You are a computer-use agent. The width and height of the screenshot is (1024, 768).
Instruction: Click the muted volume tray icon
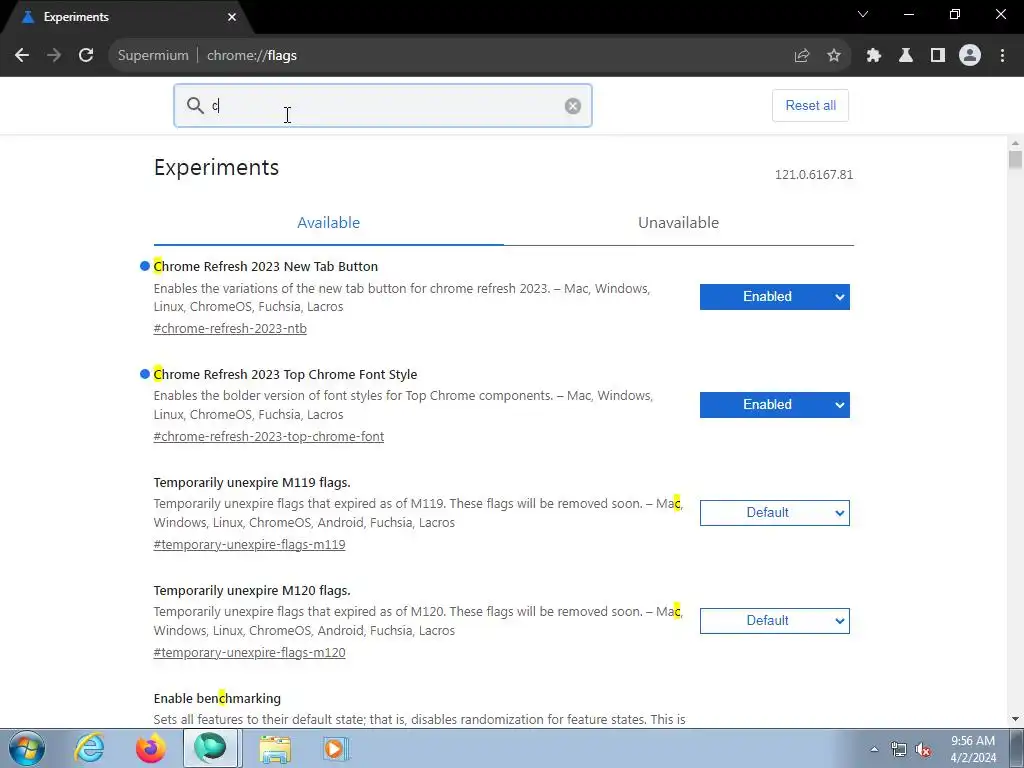(x=923, y=750)
